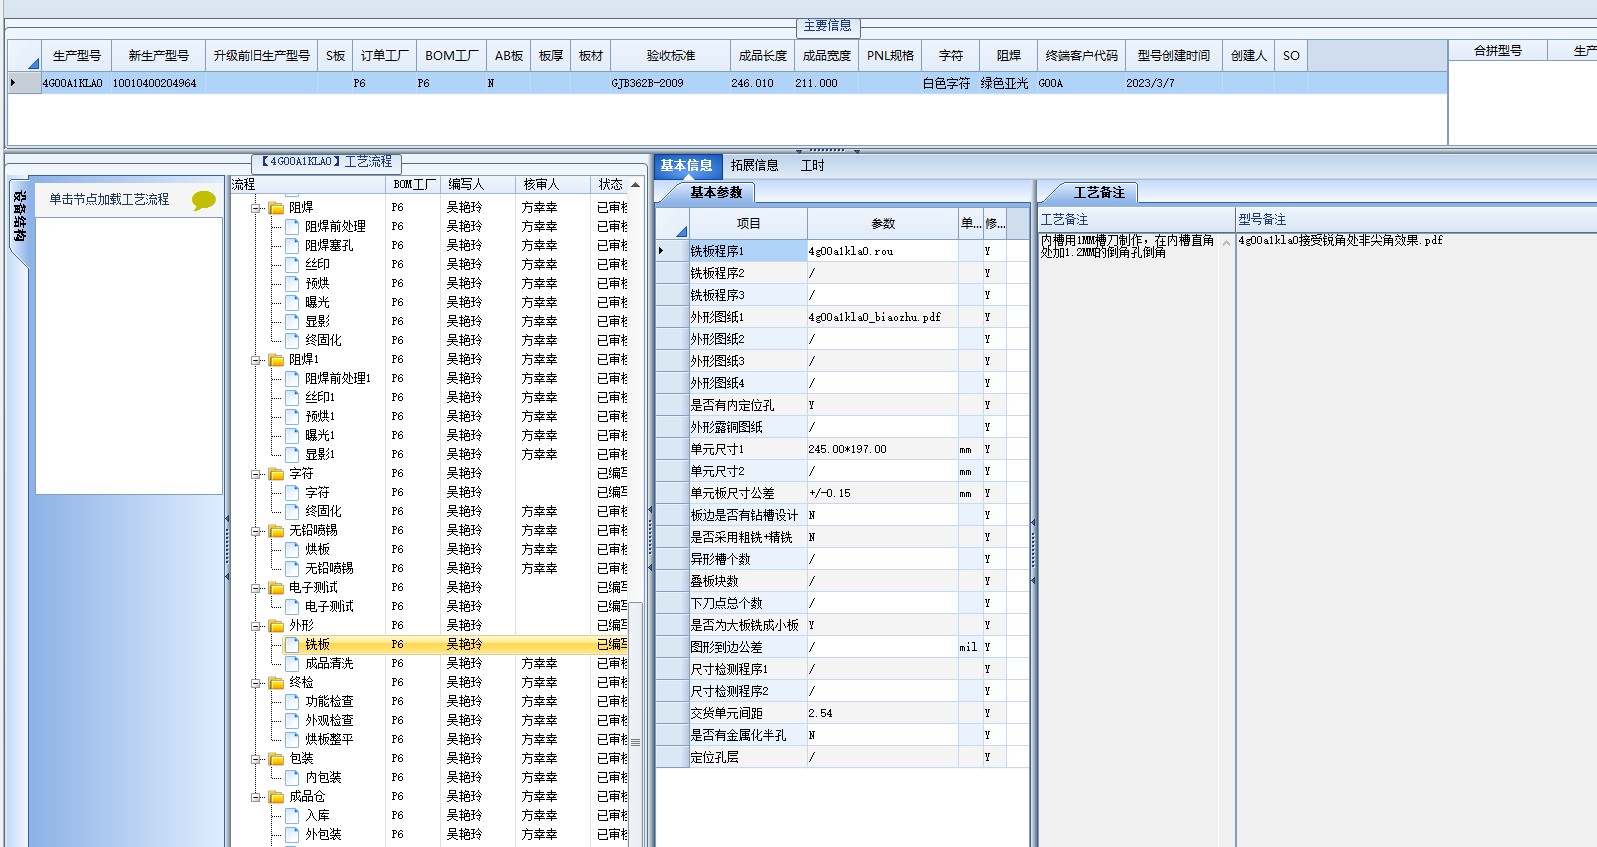This screenshot has width=1597, height=847.
Task: Collapse the 包装 tree node
Action: click(x=256, y=759)
